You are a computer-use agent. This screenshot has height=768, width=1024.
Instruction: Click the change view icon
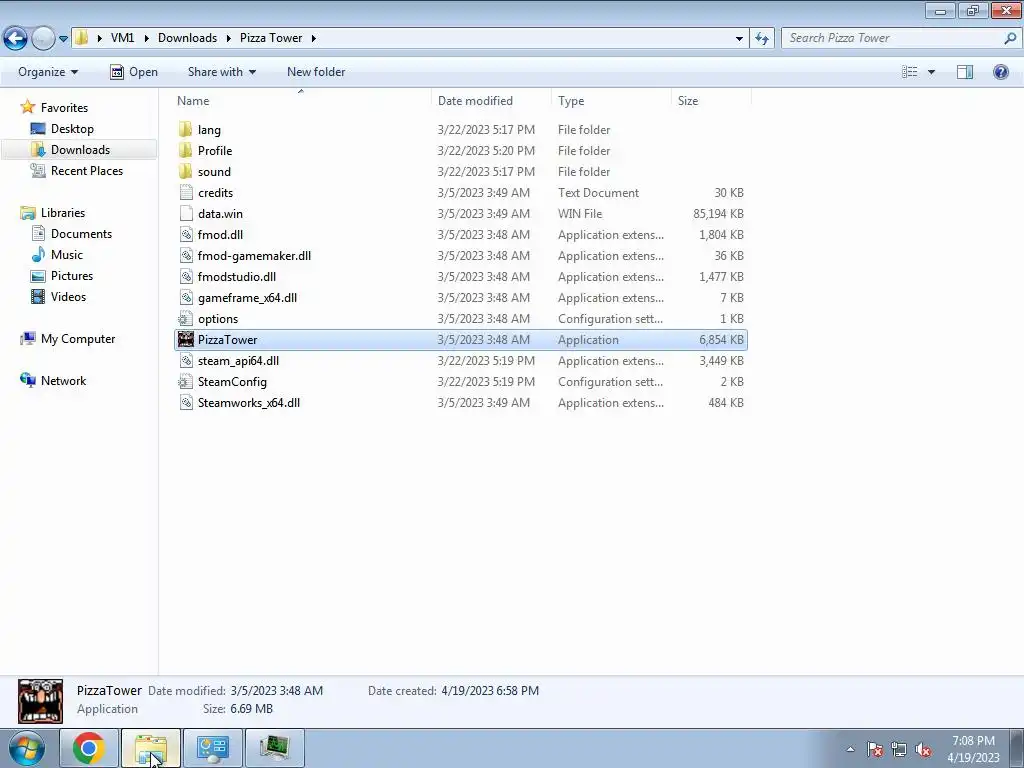click(x=910, y=72)
